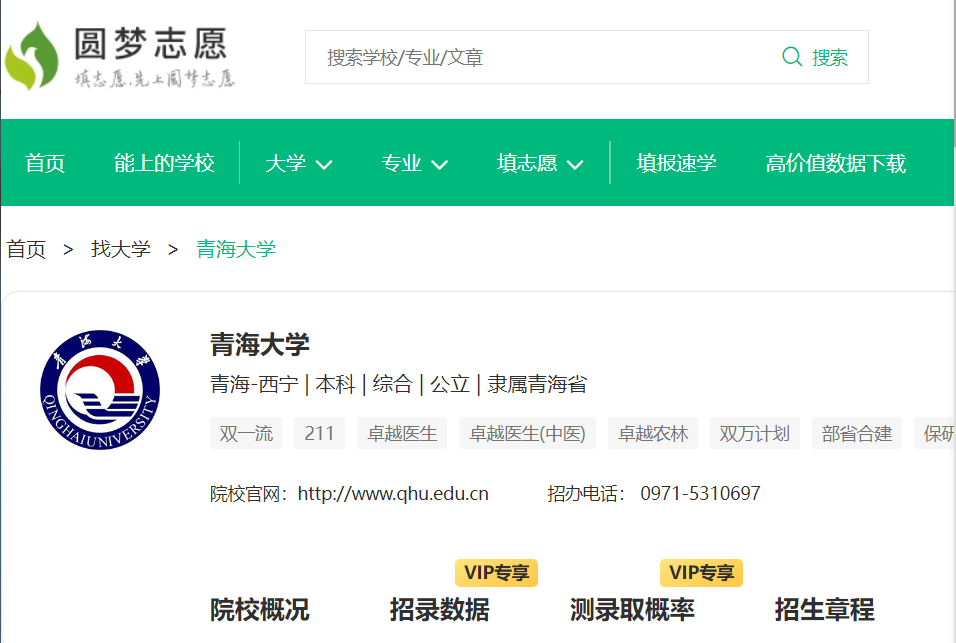Click the green 搜索 button text
956x643 pixels.
tap(830, 57)
